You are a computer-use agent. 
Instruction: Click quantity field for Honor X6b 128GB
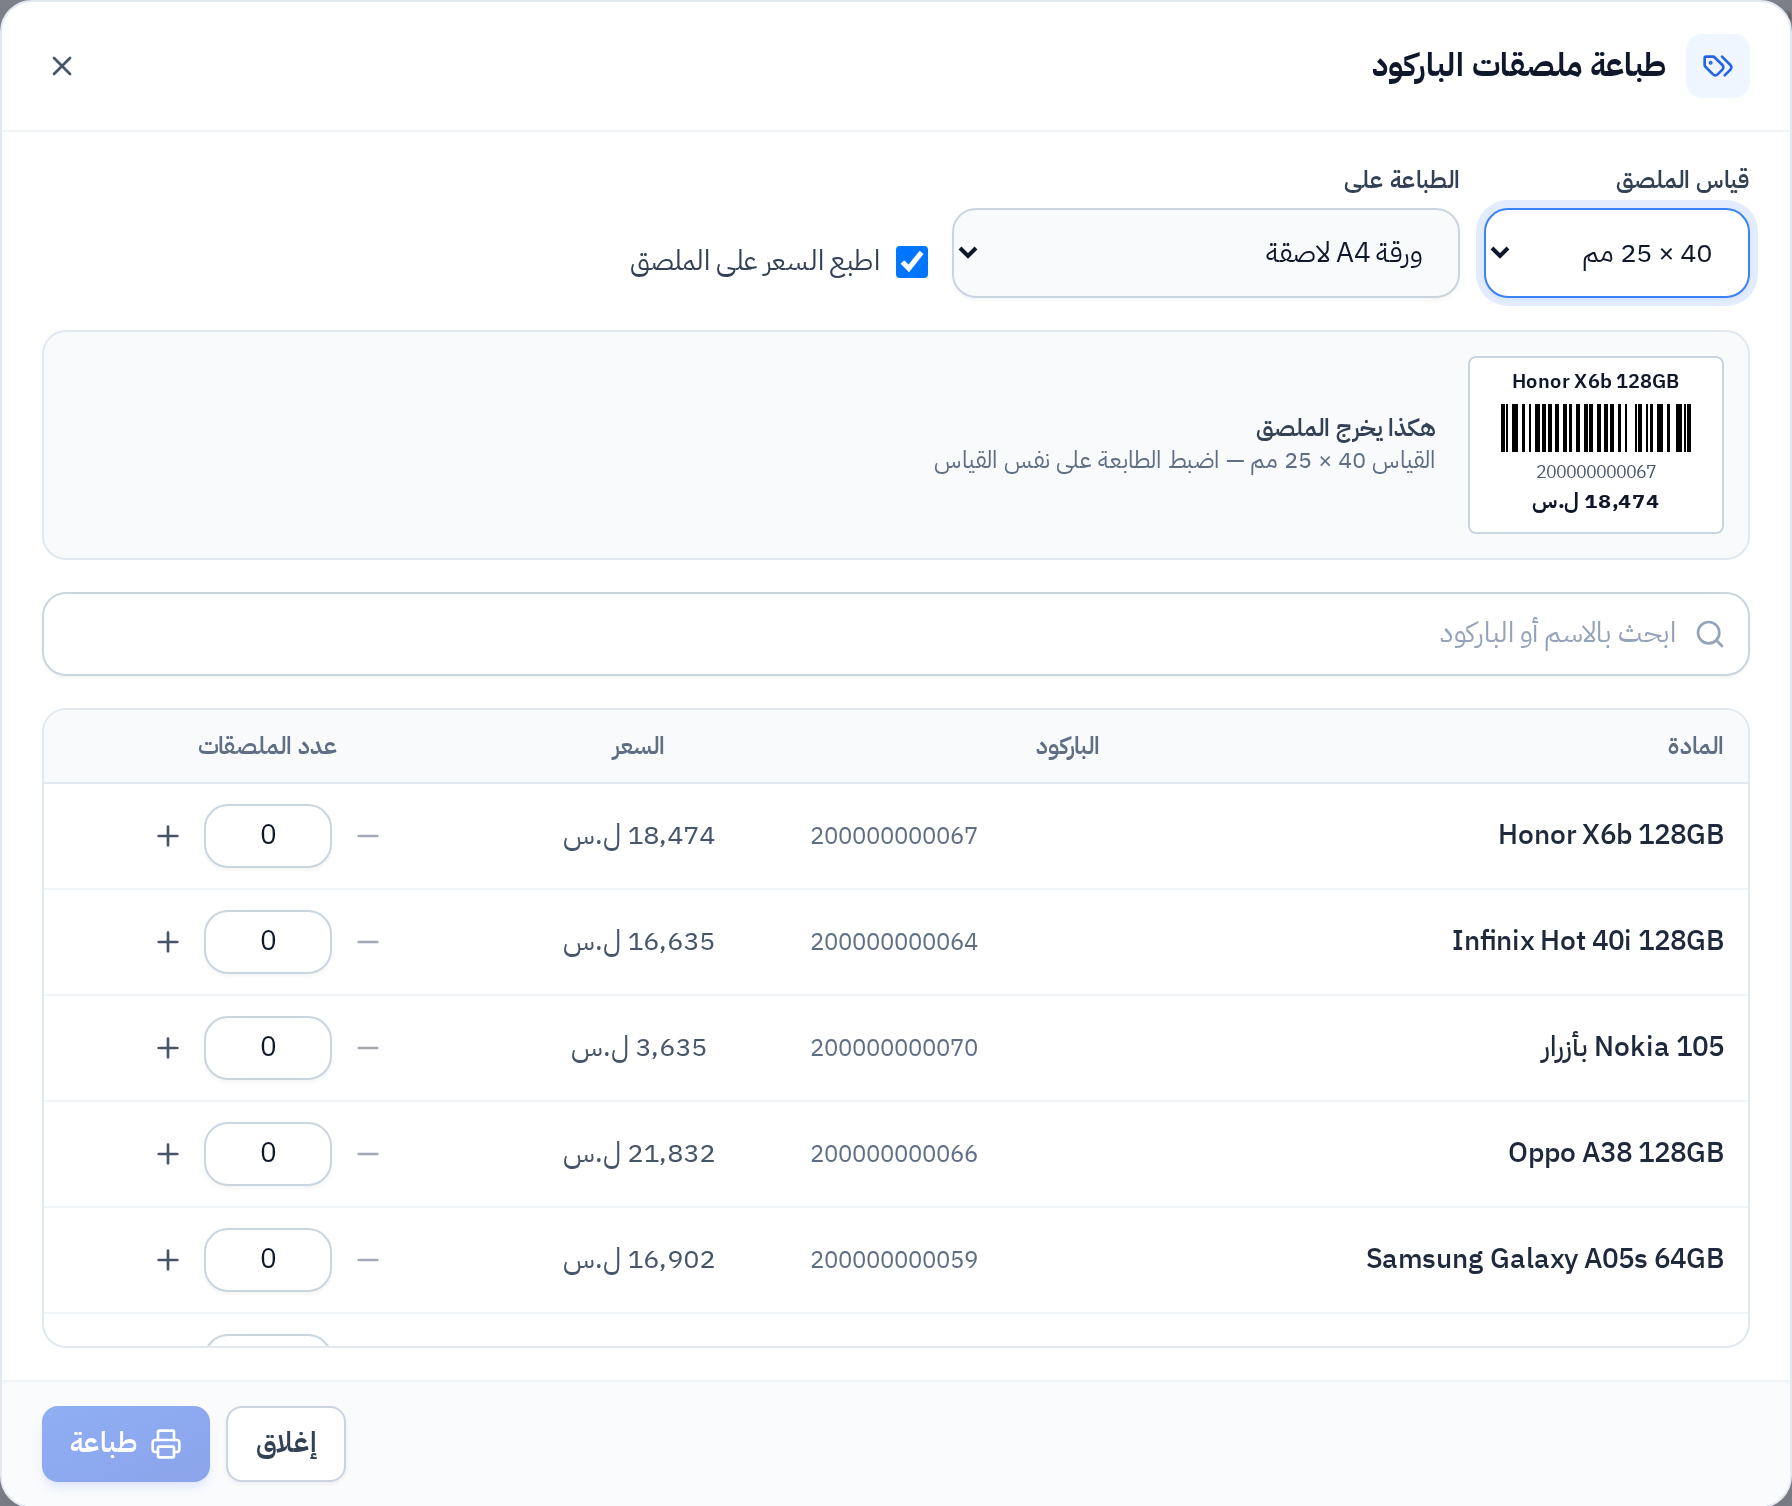coord(268,836)
